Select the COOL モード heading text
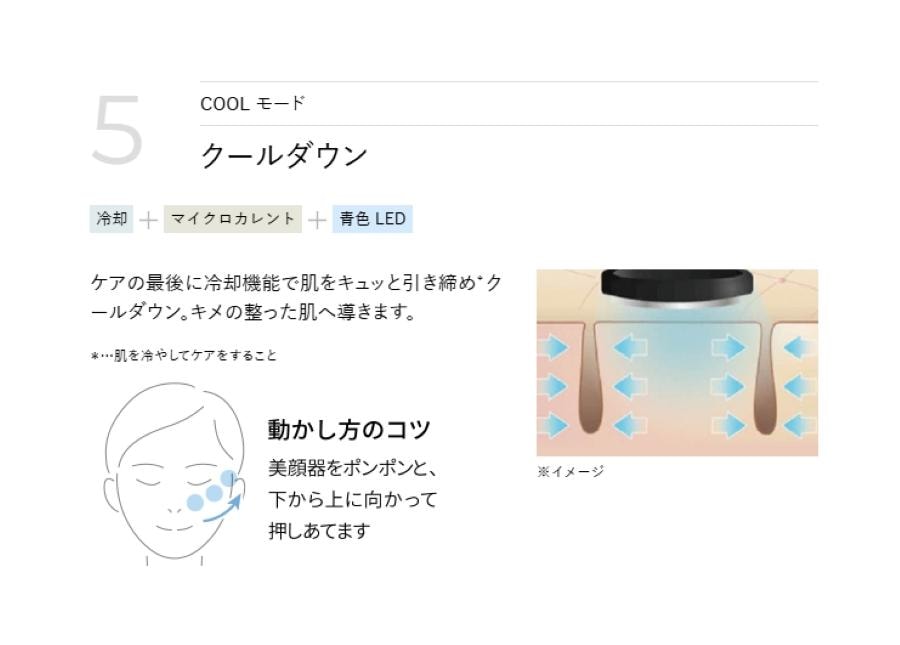900x645 pixels. pyautogui.click(x=252, y=104)
